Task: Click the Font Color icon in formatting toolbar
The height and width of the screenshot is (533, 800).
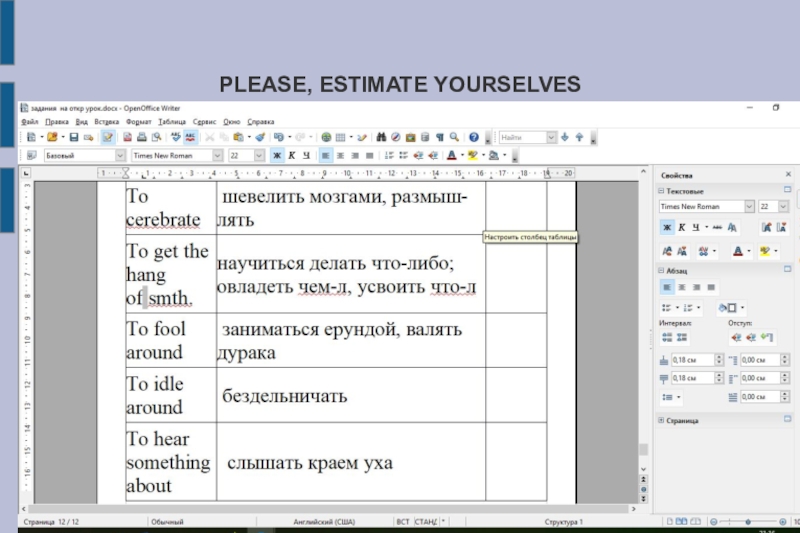Action: [x=451, y=156]
